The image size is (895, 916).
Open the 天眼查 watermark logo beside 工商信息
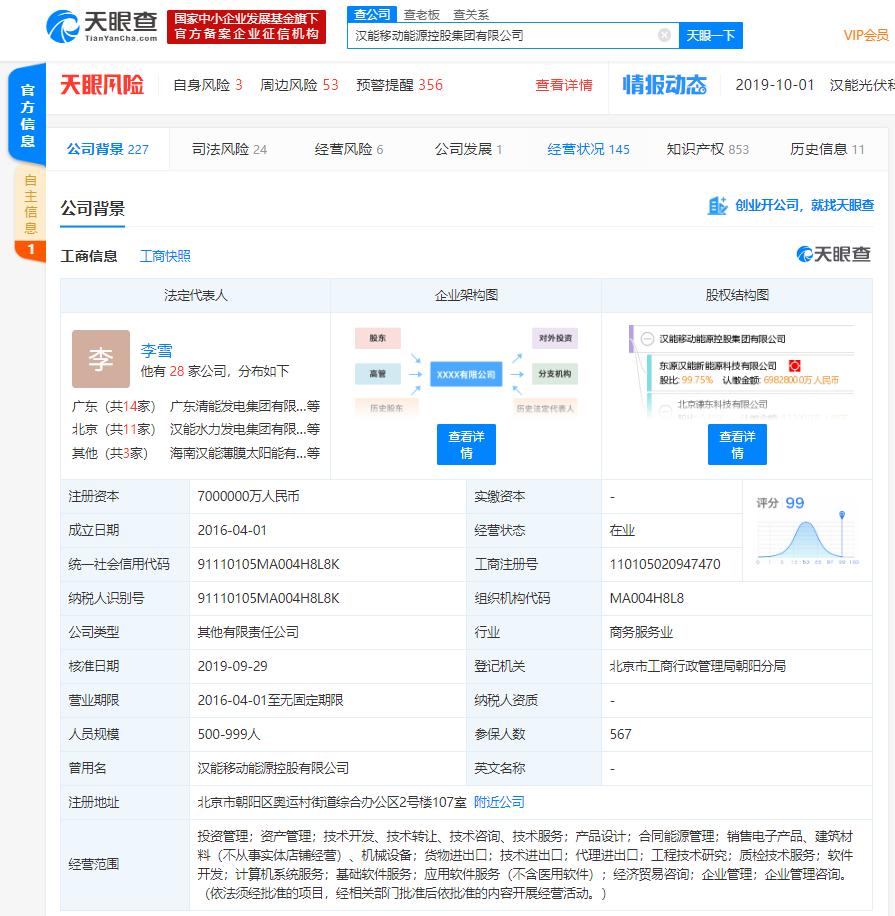(834, 254)
